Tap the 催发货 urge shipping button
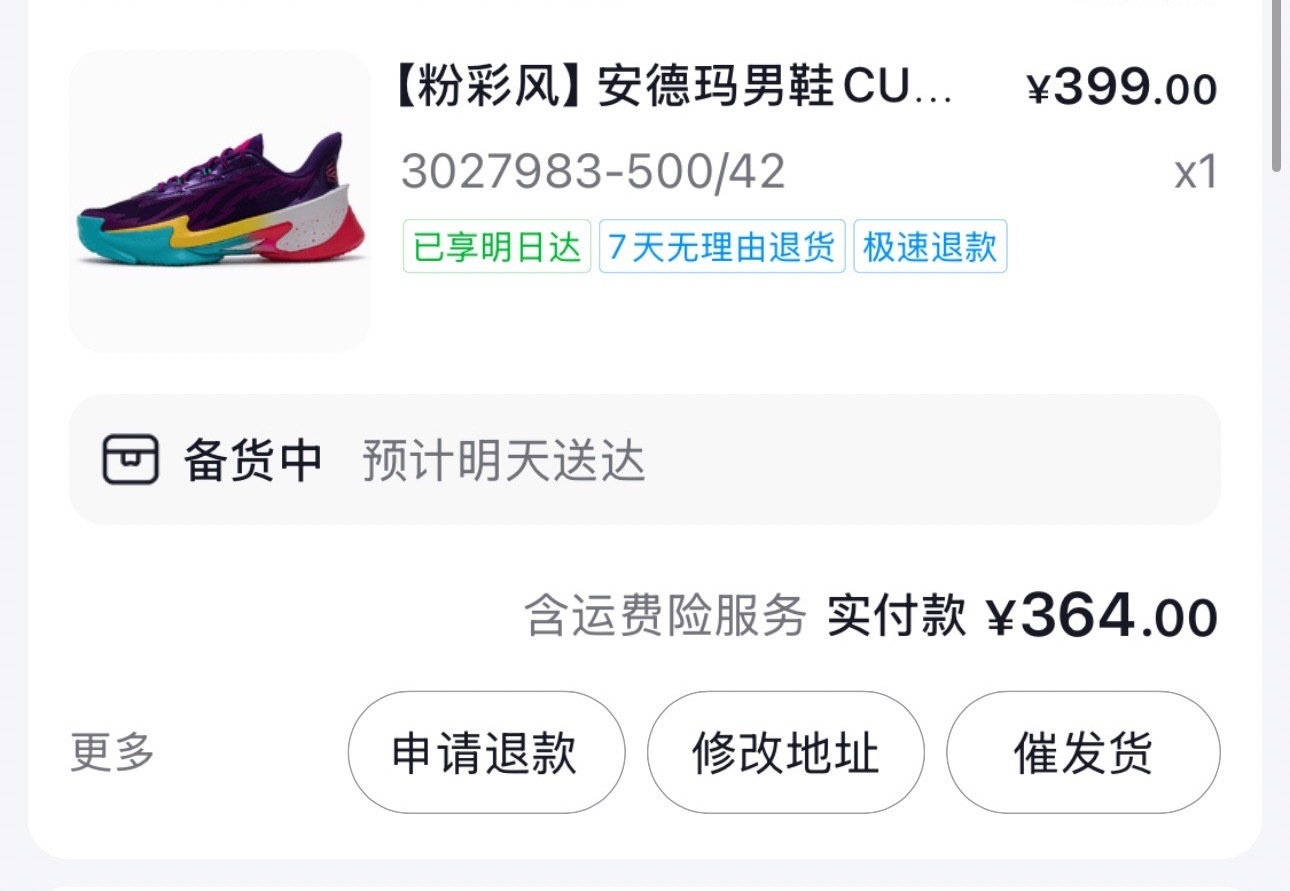1290x891 pixels. pyautogui.click(x=1083, y=752)
